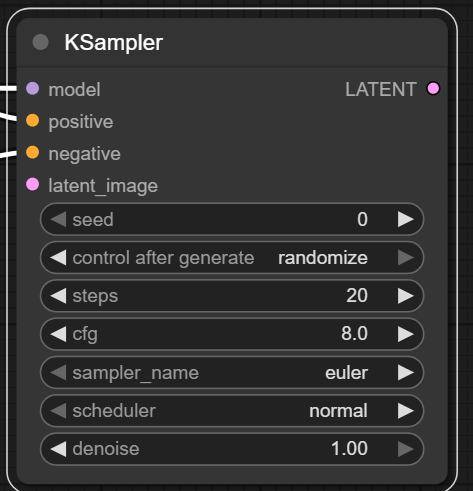Screen dimensions: 473x491
Task: Click the pink LATENT output socket
Action: (433, 89)
